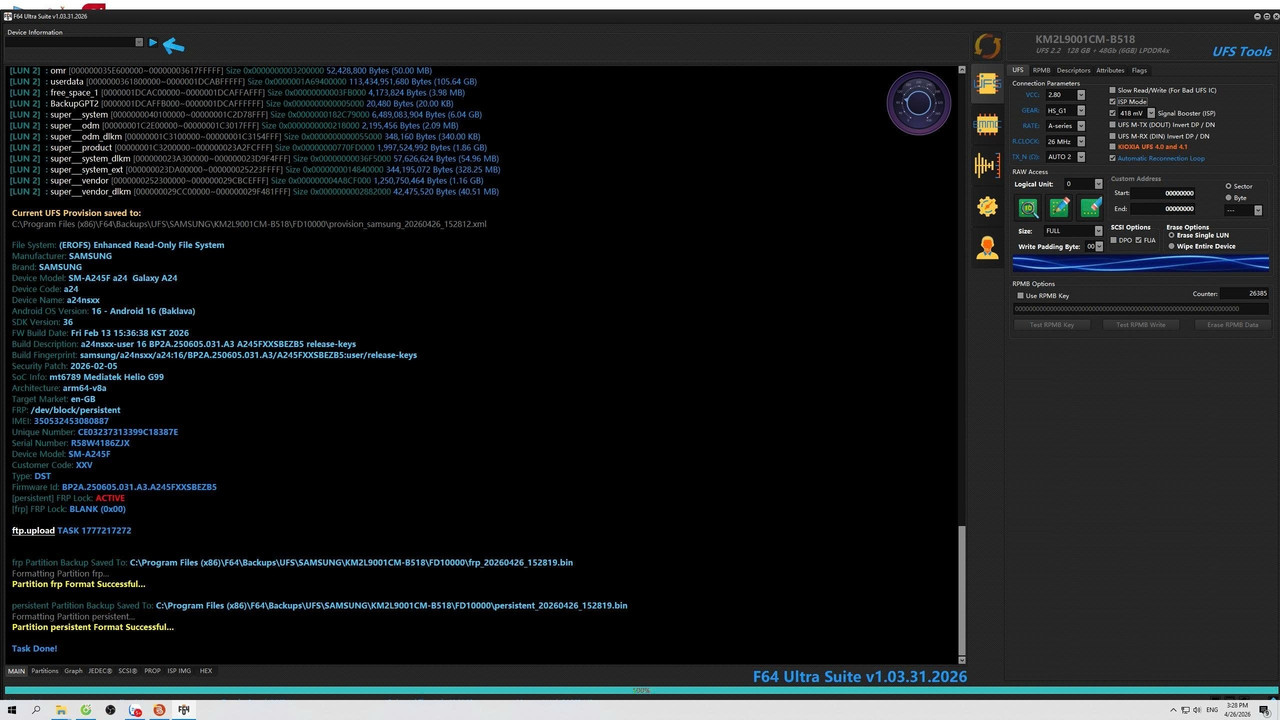The image size is (1280, 720).
Task: Click the F64 taskbar app icon
Action: (x=184, y=710)
